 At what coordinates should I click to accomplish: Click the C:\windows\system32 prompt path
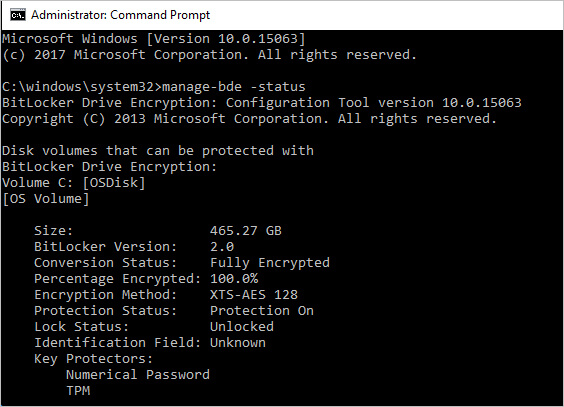[82, 87]
